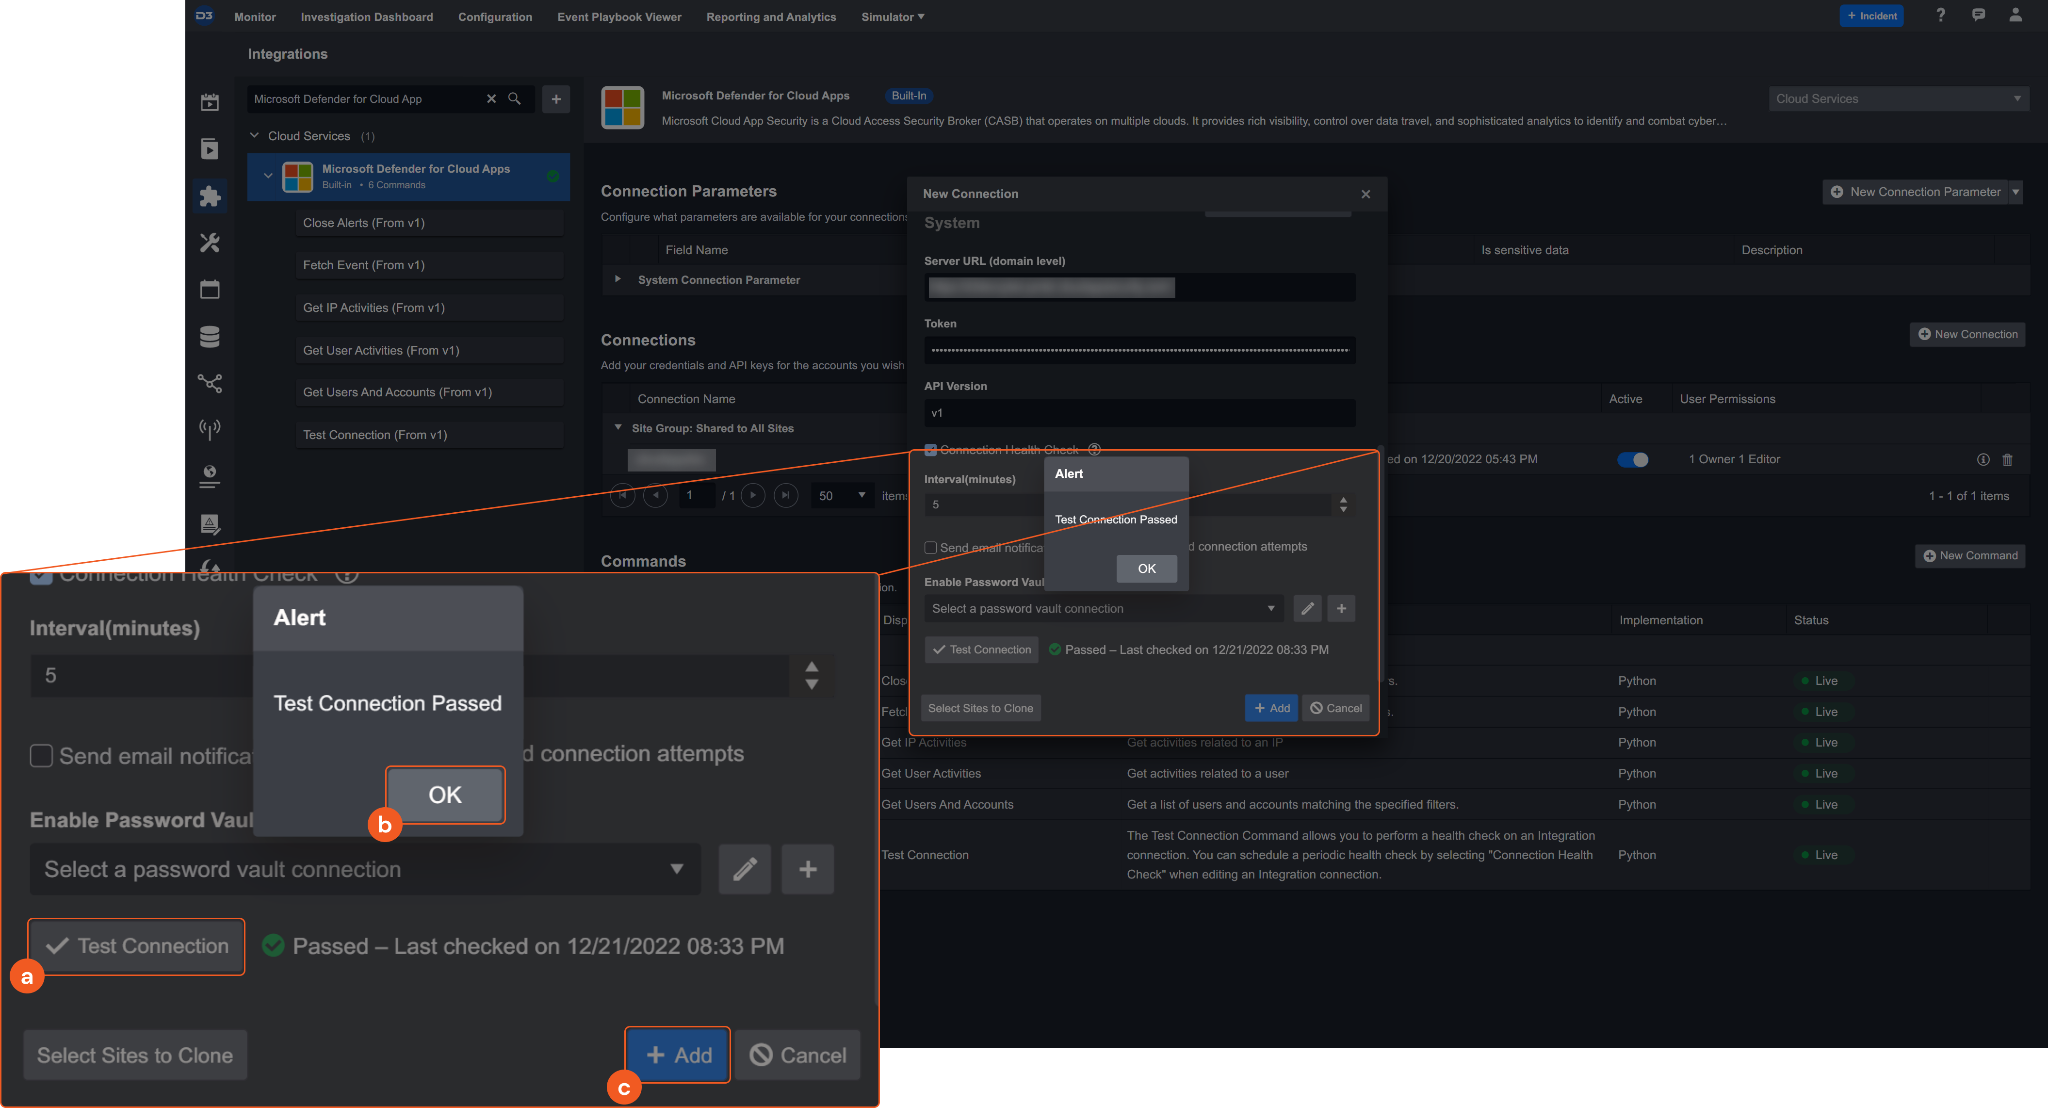Open Select a password vault connection dropdown

pyautogui.click(x=1102, y=608)
